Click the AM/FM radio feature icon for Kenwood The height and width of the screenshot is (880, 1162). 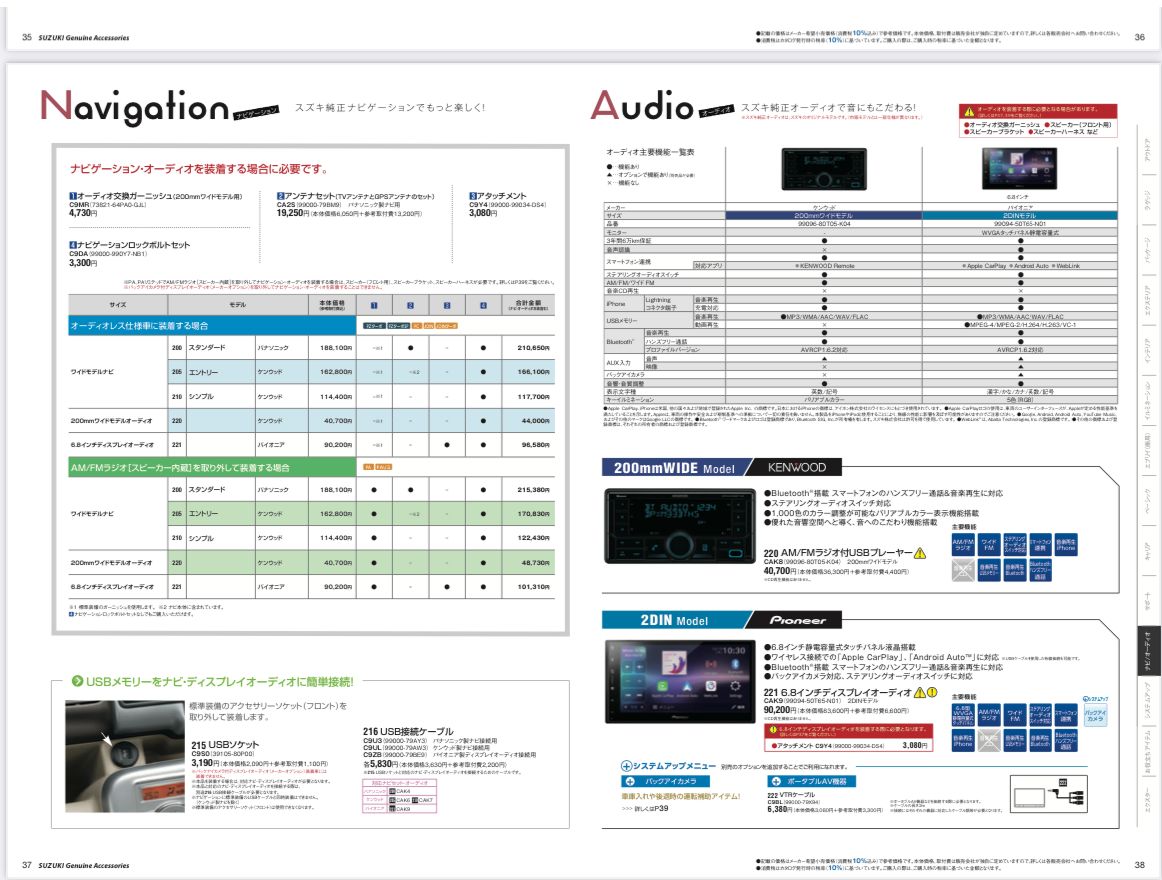[964, 544]
